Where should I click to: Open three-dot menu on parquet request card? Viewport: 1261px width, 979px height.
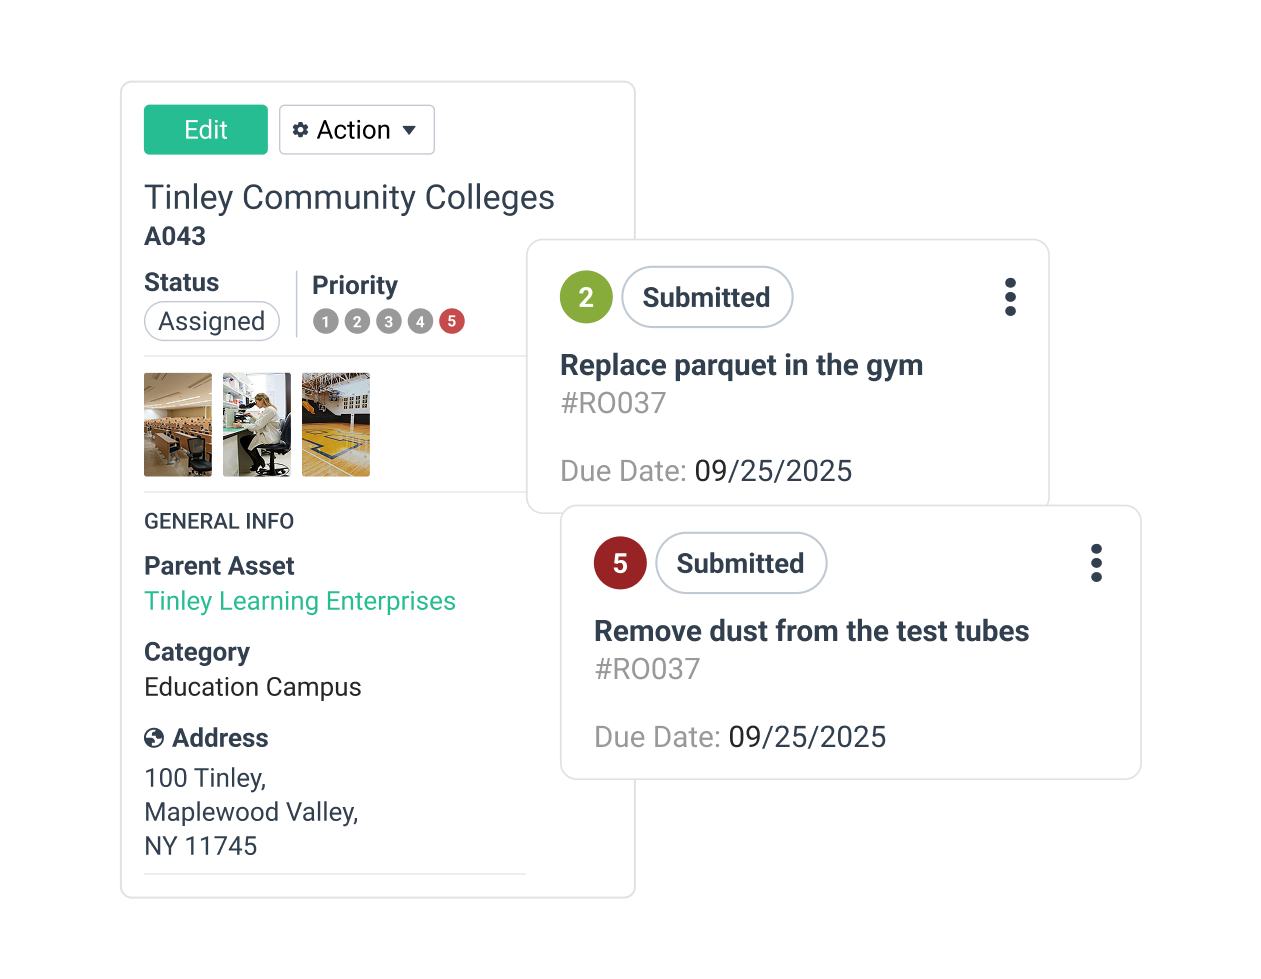(x=1010, y=297)
